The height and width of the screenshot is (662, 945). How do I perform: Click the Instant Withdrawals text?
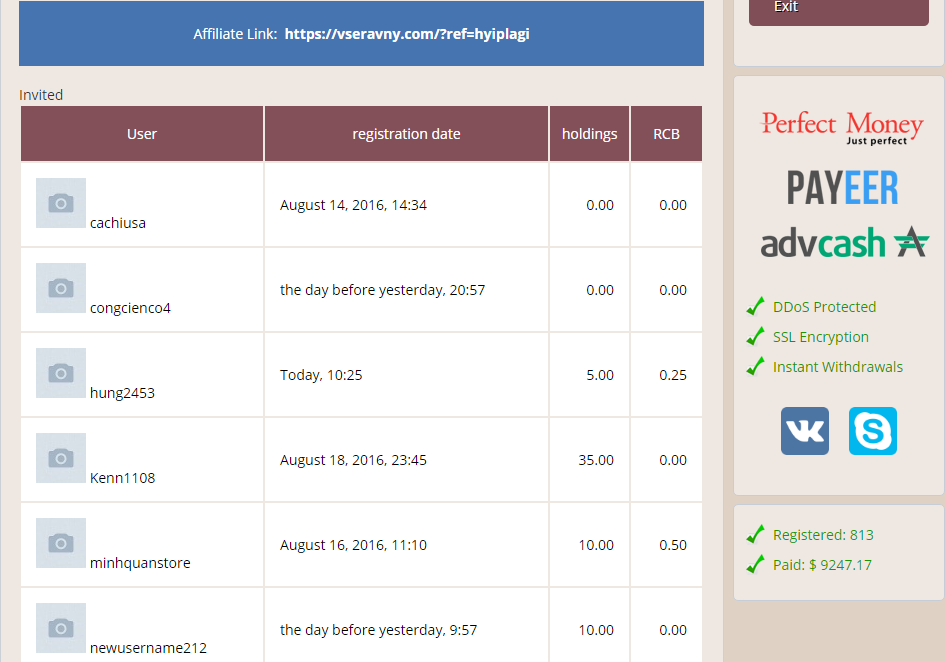point(838,367)
